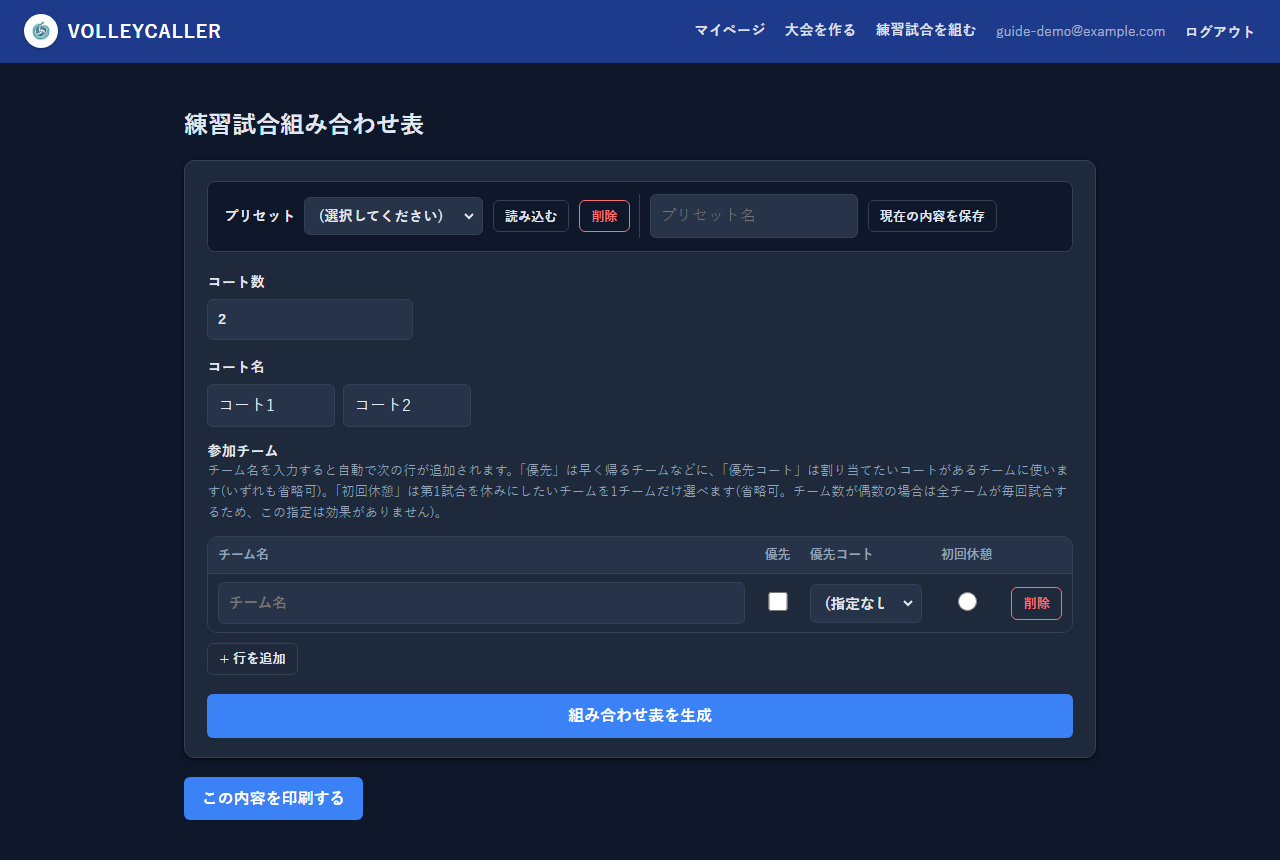Open the プリセット selection dropdown
The width and height of the screenshot is (1280, 860).
pyautogui.click(x=393, y=216)
